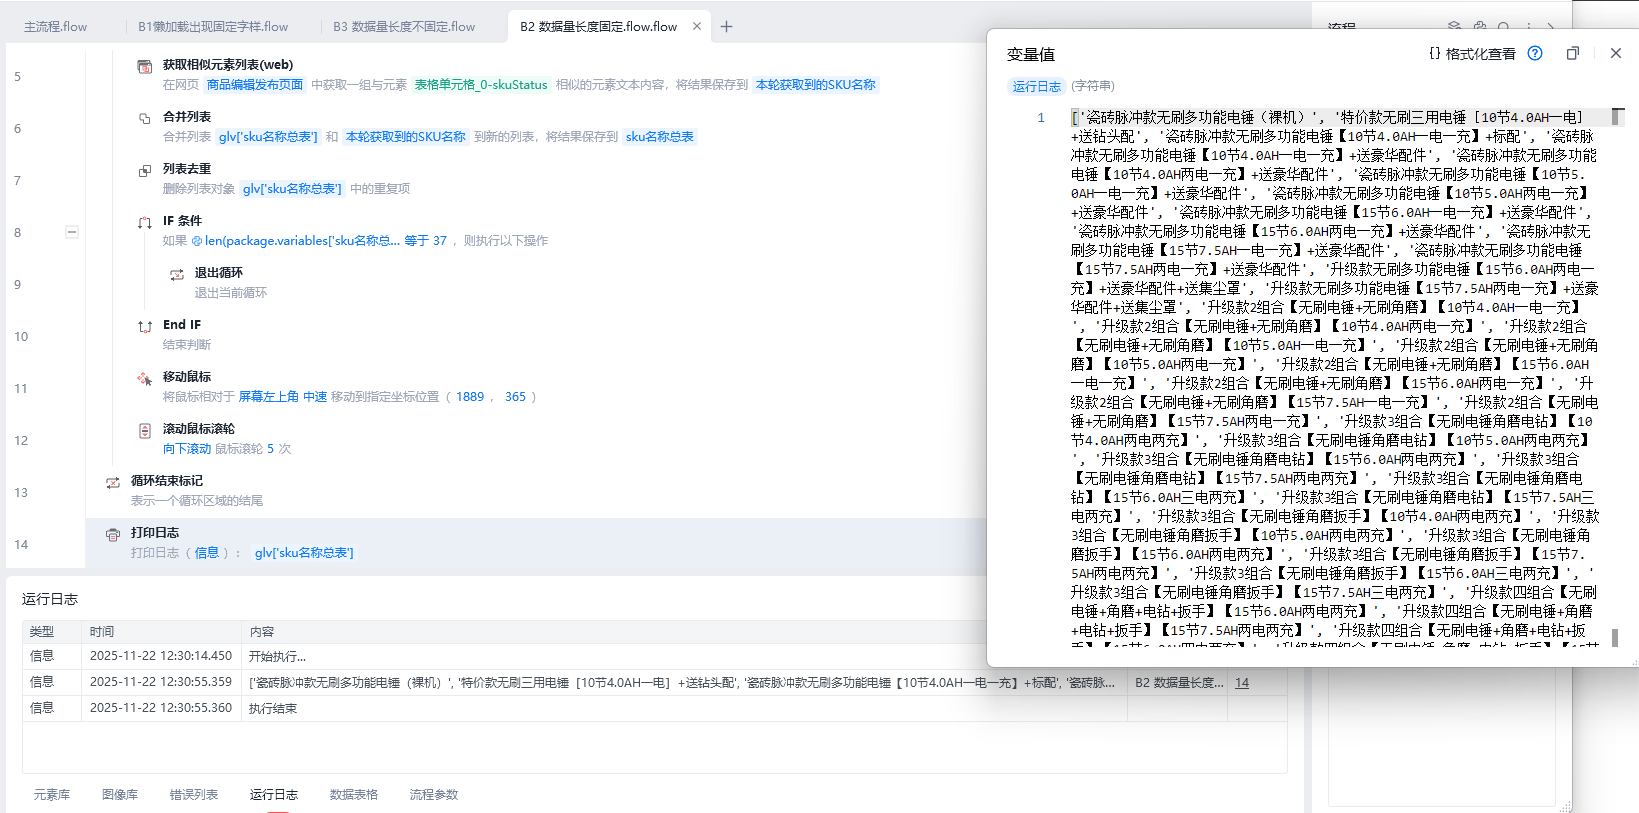The image size is (1639, 813).
Task: Open the 元素库 bottom tab
Action: [x=52, y=794]
